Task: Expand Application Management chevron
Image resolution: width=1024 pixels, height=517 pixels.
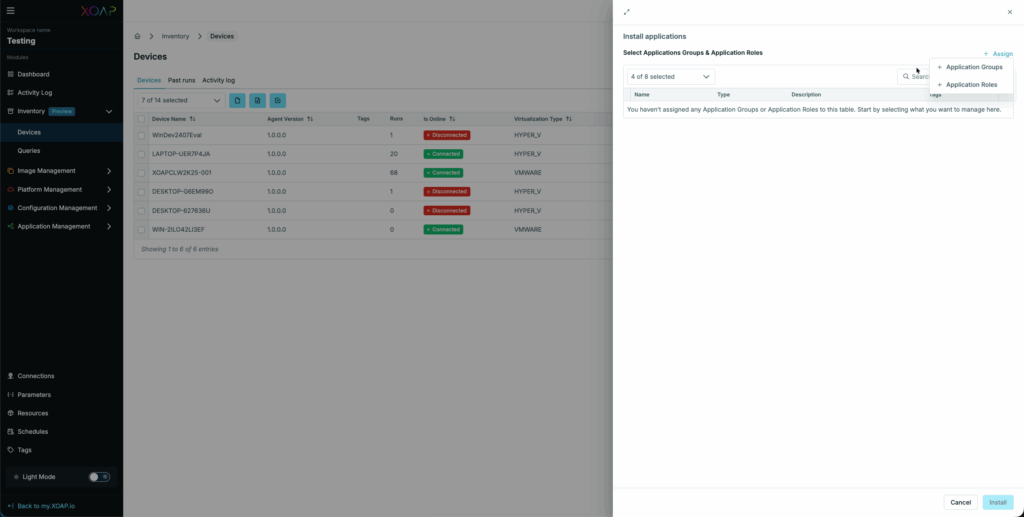Action: click(x=109, y=227)
